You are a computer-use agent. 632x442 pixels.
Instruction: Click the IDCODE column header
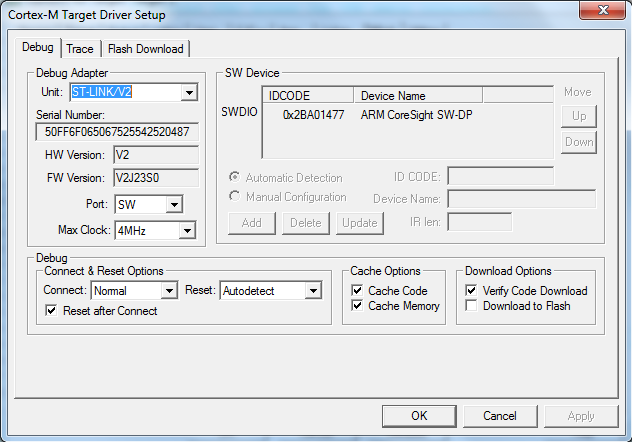(x=309, y=95)
